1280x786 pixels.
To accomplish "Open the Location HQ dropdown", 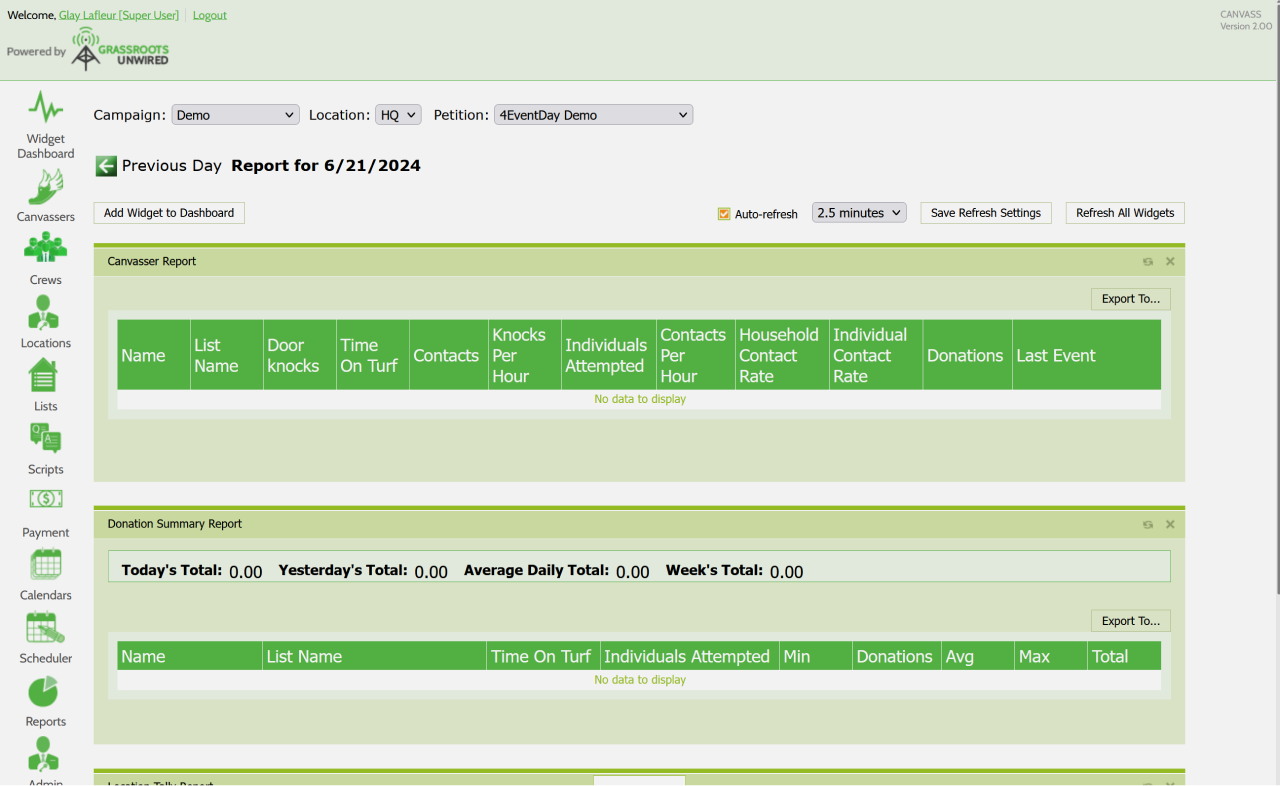I will pos(398,115).
